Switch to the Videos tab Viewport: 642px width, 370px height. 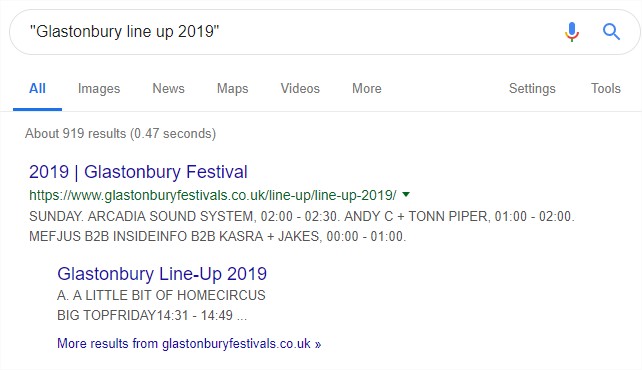point(300,88)
